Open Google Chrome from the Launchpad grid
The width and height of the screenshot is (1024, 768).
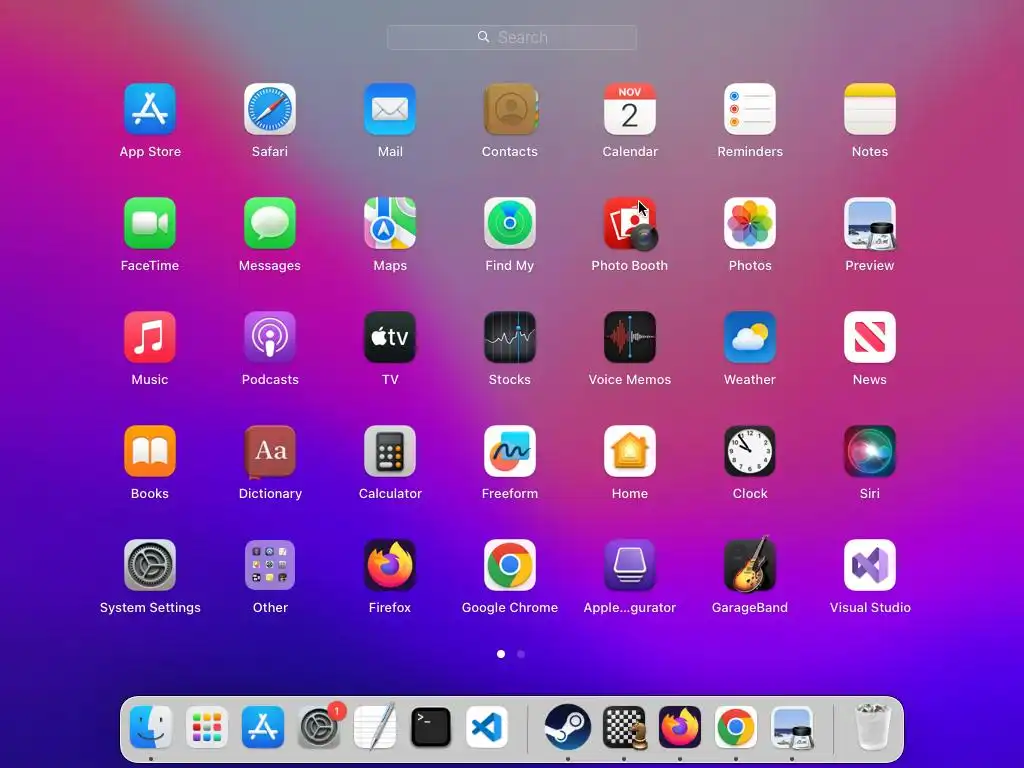pos(510,565)
